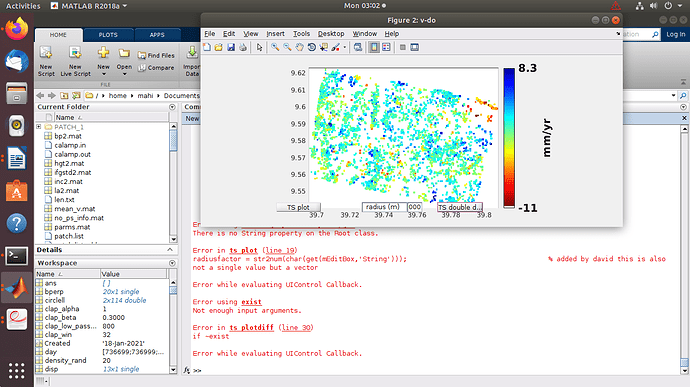The height and width of the screenshot is (387, 690).
Task: Open the Window menu in Figure 2
Action: click(365, 33)
